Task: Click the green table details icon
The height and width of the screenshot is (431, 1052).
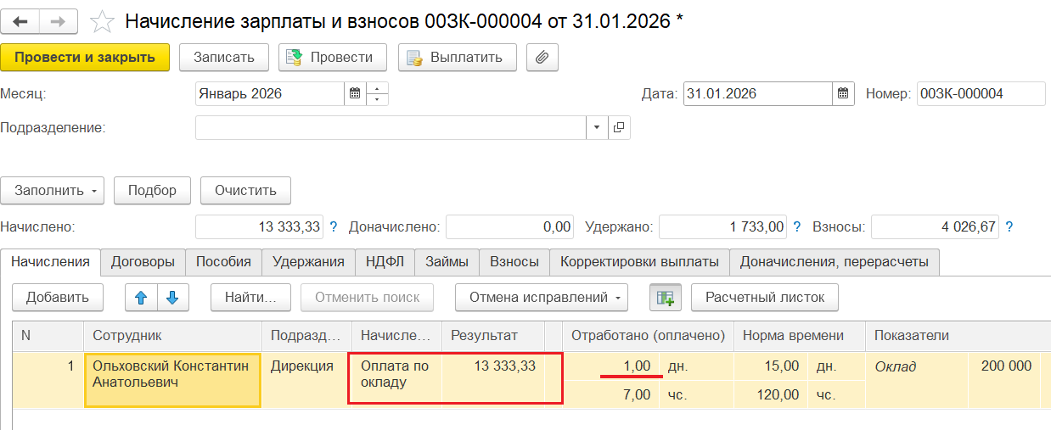Action: coord(663,297)
